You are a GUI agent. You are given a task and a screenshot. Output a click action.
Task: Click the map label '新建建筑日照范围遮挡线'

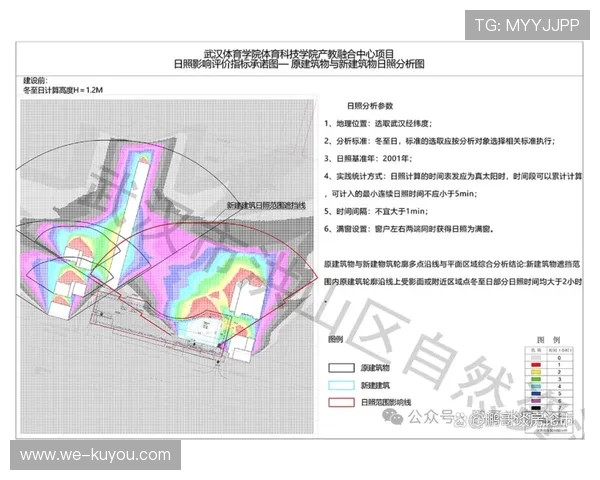coord(266,206)
